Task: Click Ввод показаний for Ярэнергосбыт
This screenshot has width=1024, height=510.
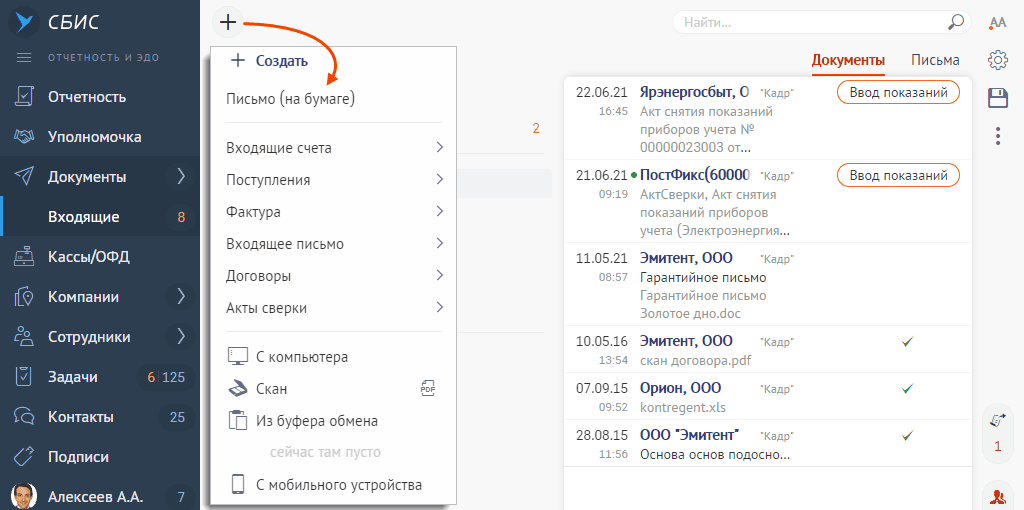Action: coord(897,92)
